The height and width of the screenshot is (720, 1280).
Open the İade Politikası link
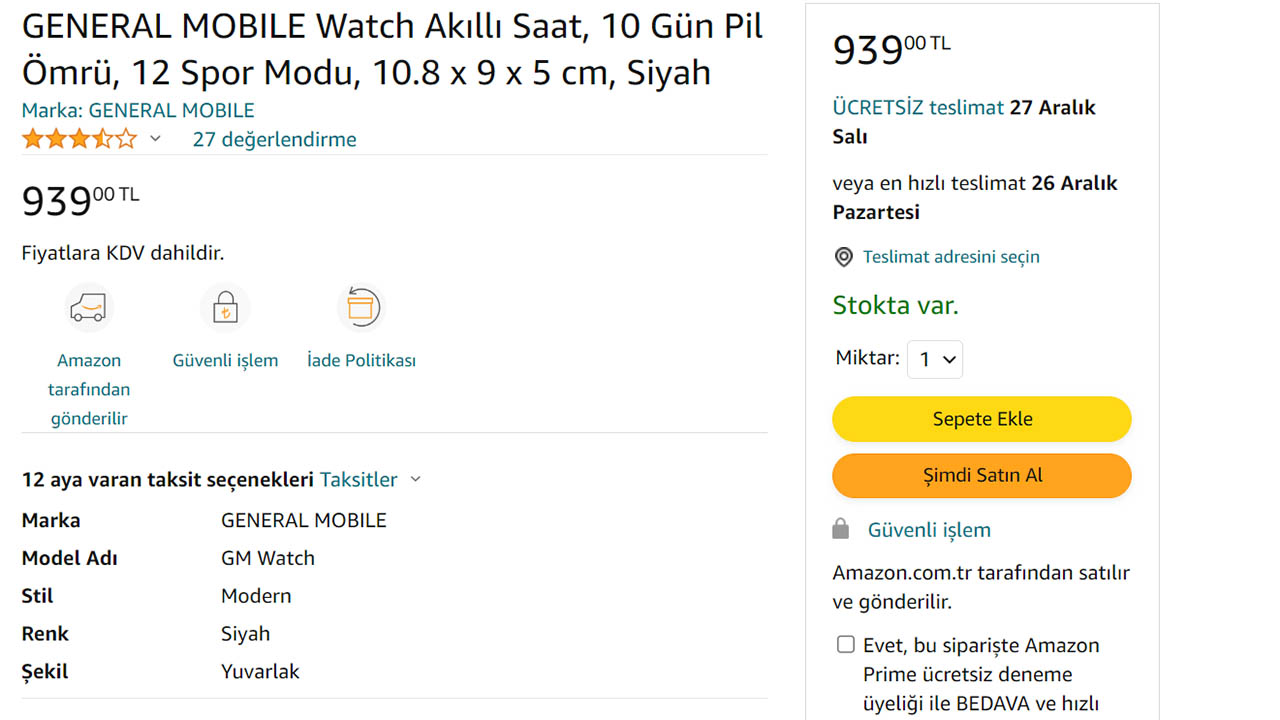pyautogui.click(x=361, y=361)
